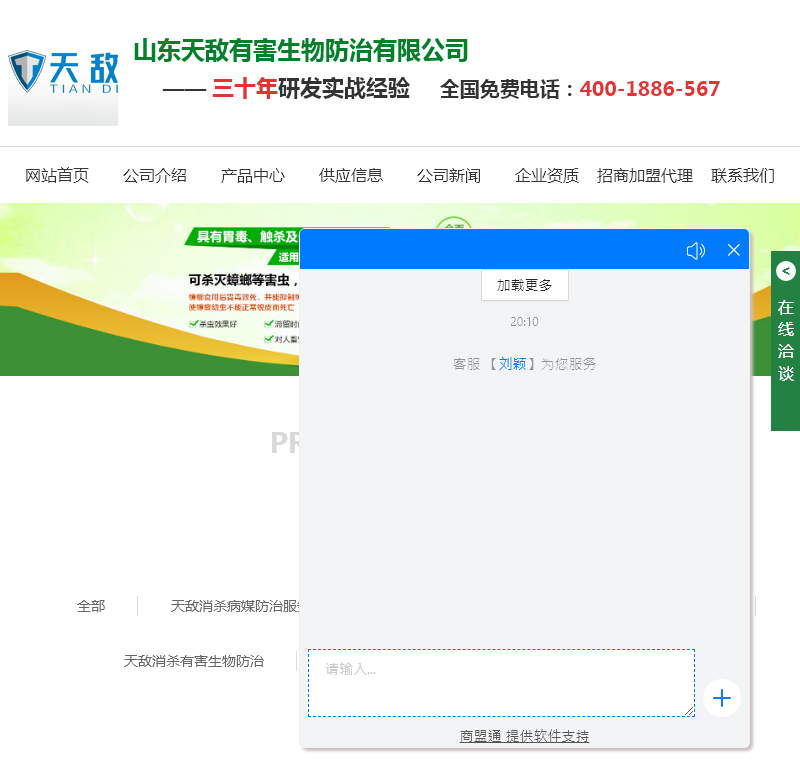Focus the 请输入 chat input box
Image resolution: width=800 pixels, height=768 pixels.
click(501, 683)
